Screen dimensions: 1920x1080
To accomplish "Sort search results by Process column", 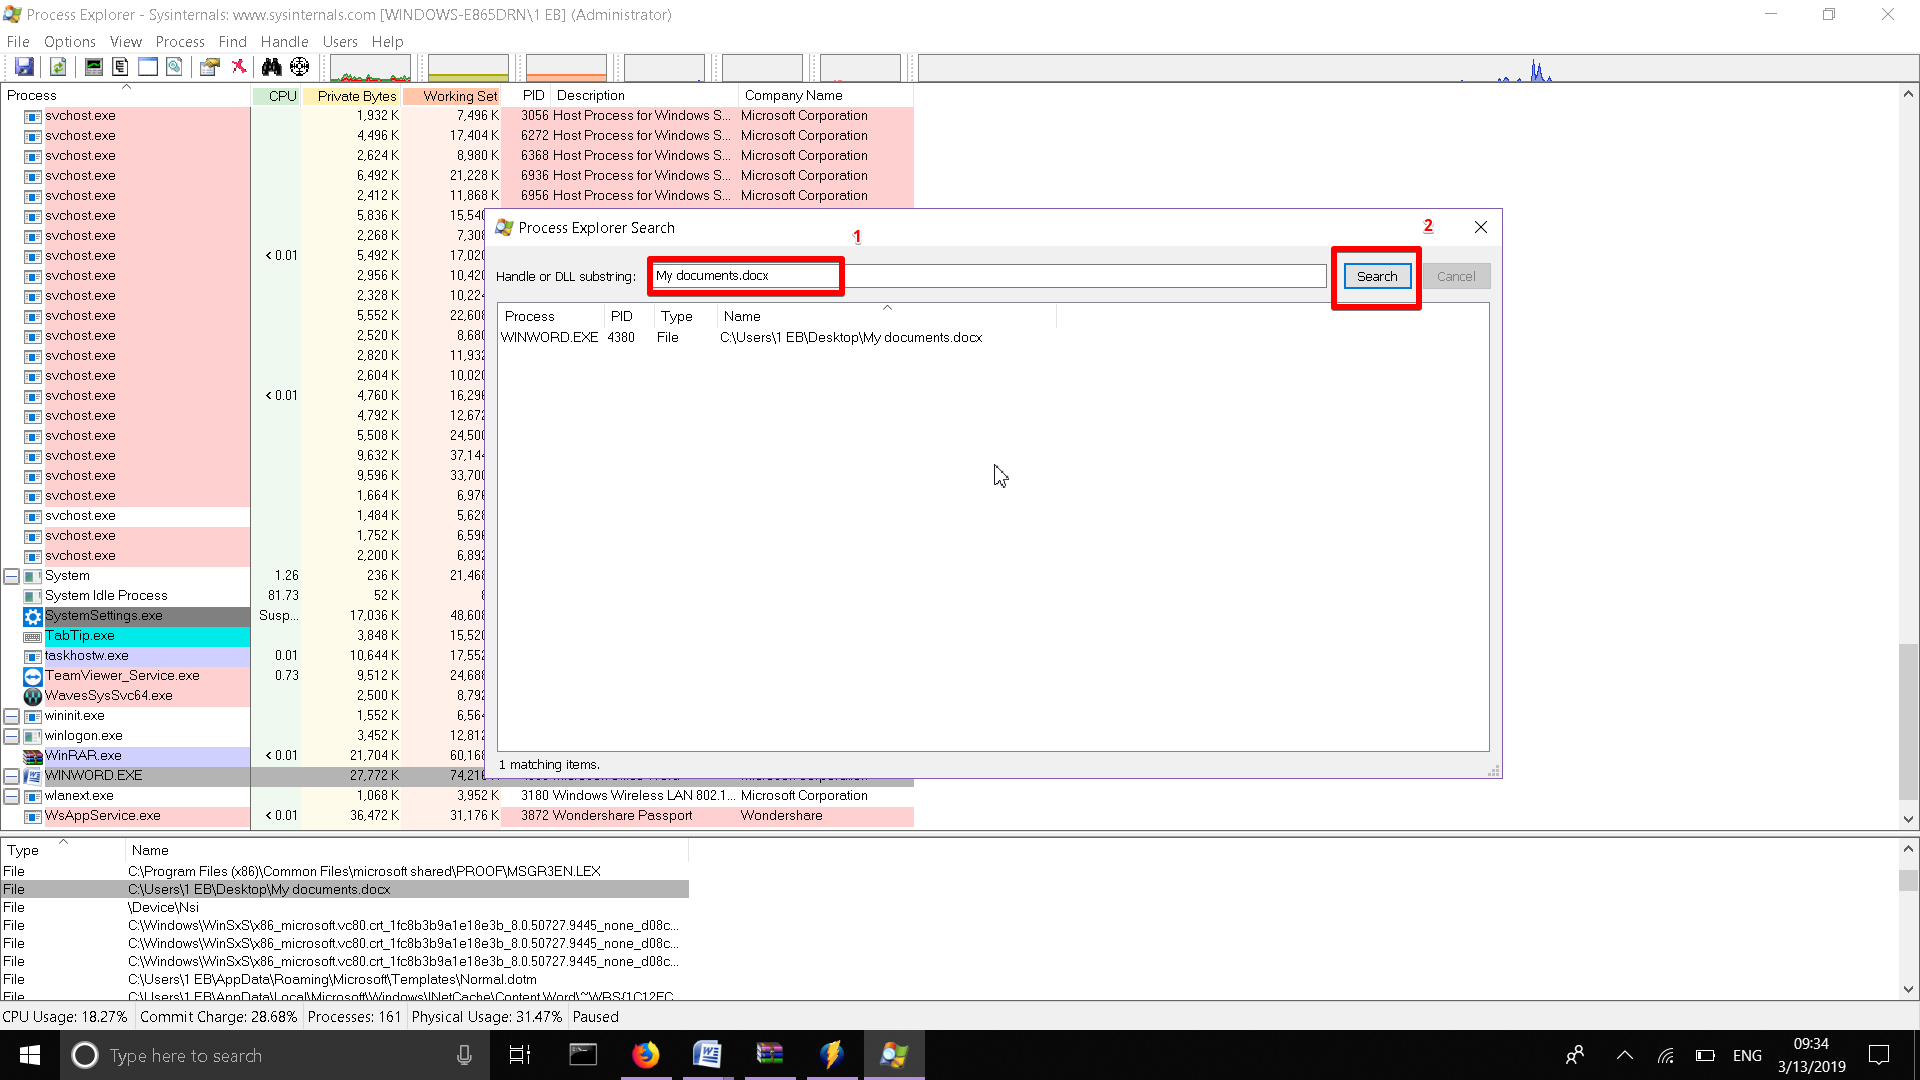I will 550,316.
